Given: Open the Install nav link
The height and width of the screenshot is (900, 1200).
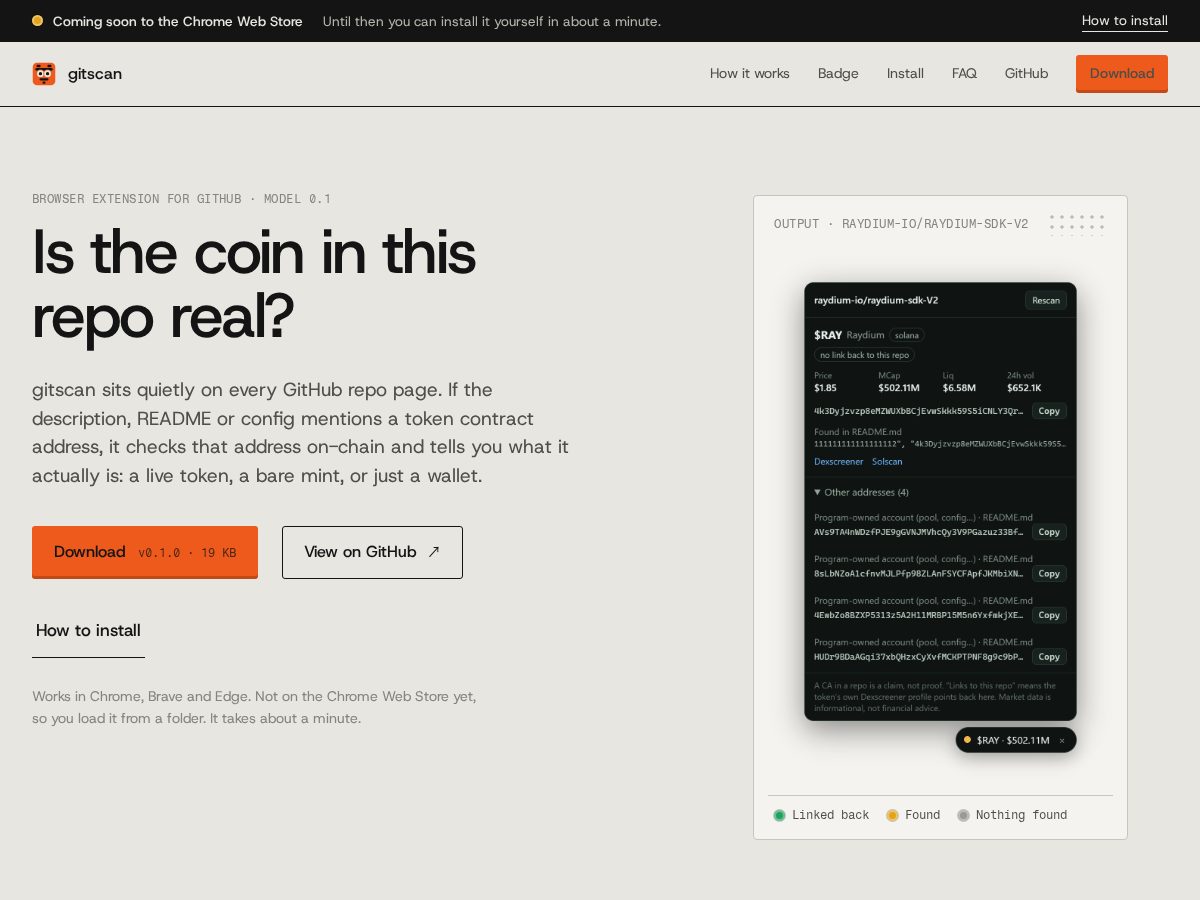Looking at the screenshot, I should 905,74.
